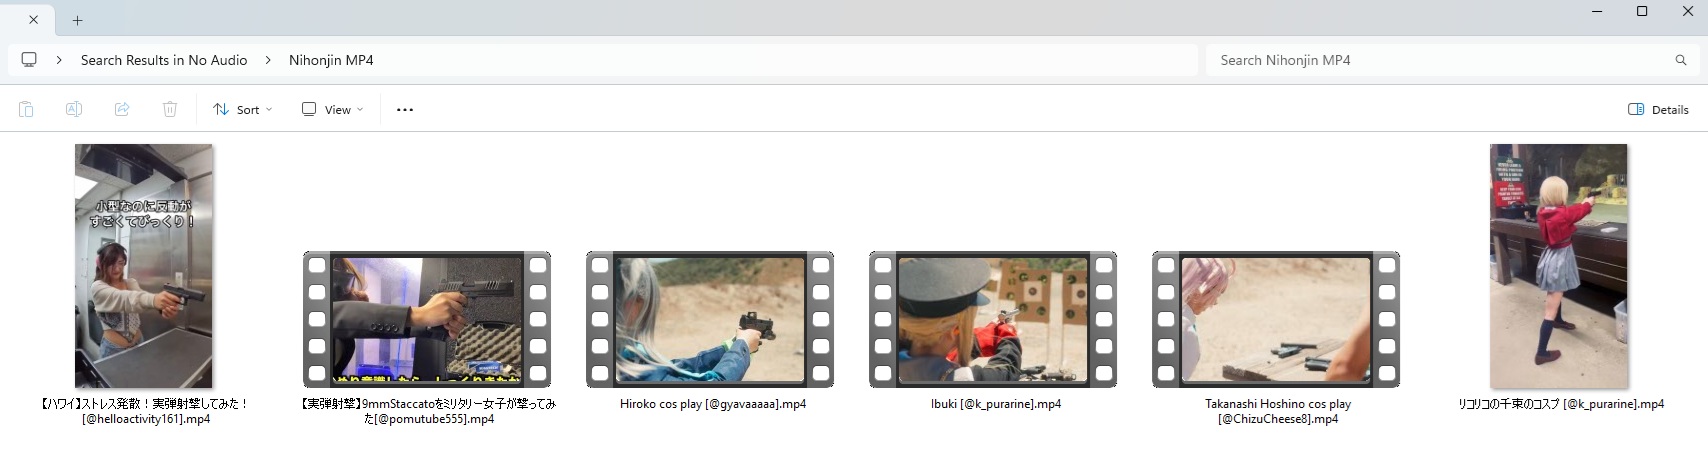Screen dimensions: 1708x455
Task: Click file name containing '9mmStaccato'
Action: [x=429, y=411]
